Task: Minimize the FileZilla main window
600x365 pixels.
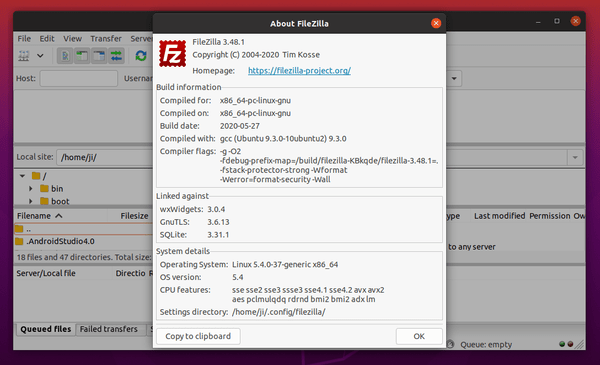Action: [x=538, y=22]
